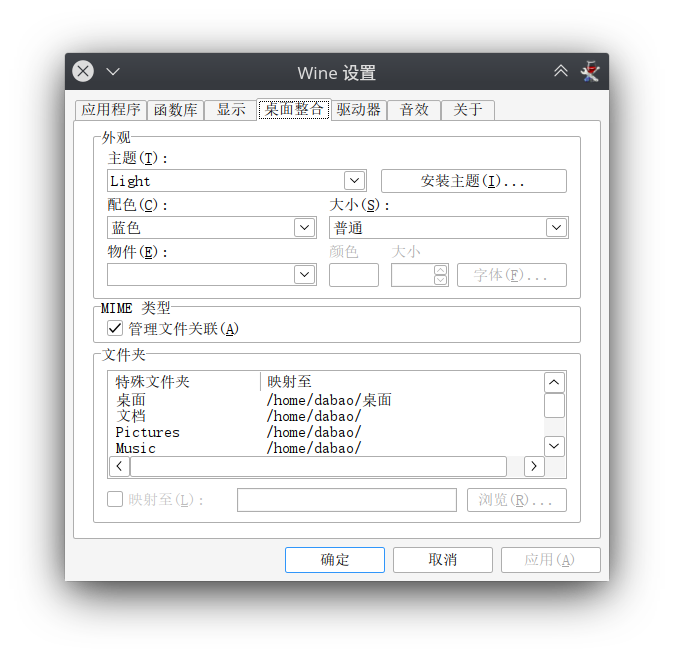Confirm with the 确定 button
The width and height of the screenshot is (674, 658).
click(334, 560)
